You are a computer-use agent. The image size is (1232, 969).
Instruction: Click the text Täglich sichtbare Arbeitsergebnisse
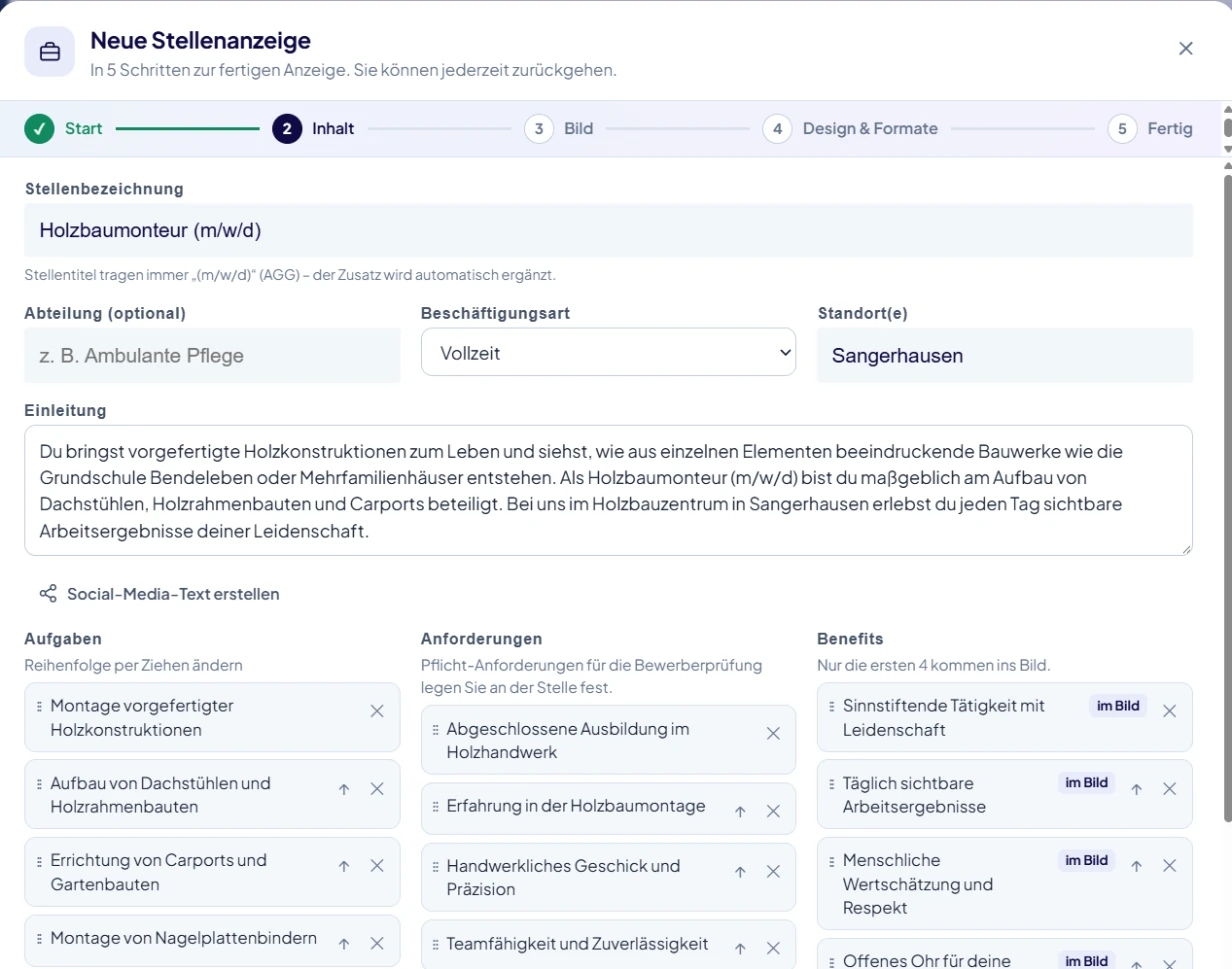[914, 795]
